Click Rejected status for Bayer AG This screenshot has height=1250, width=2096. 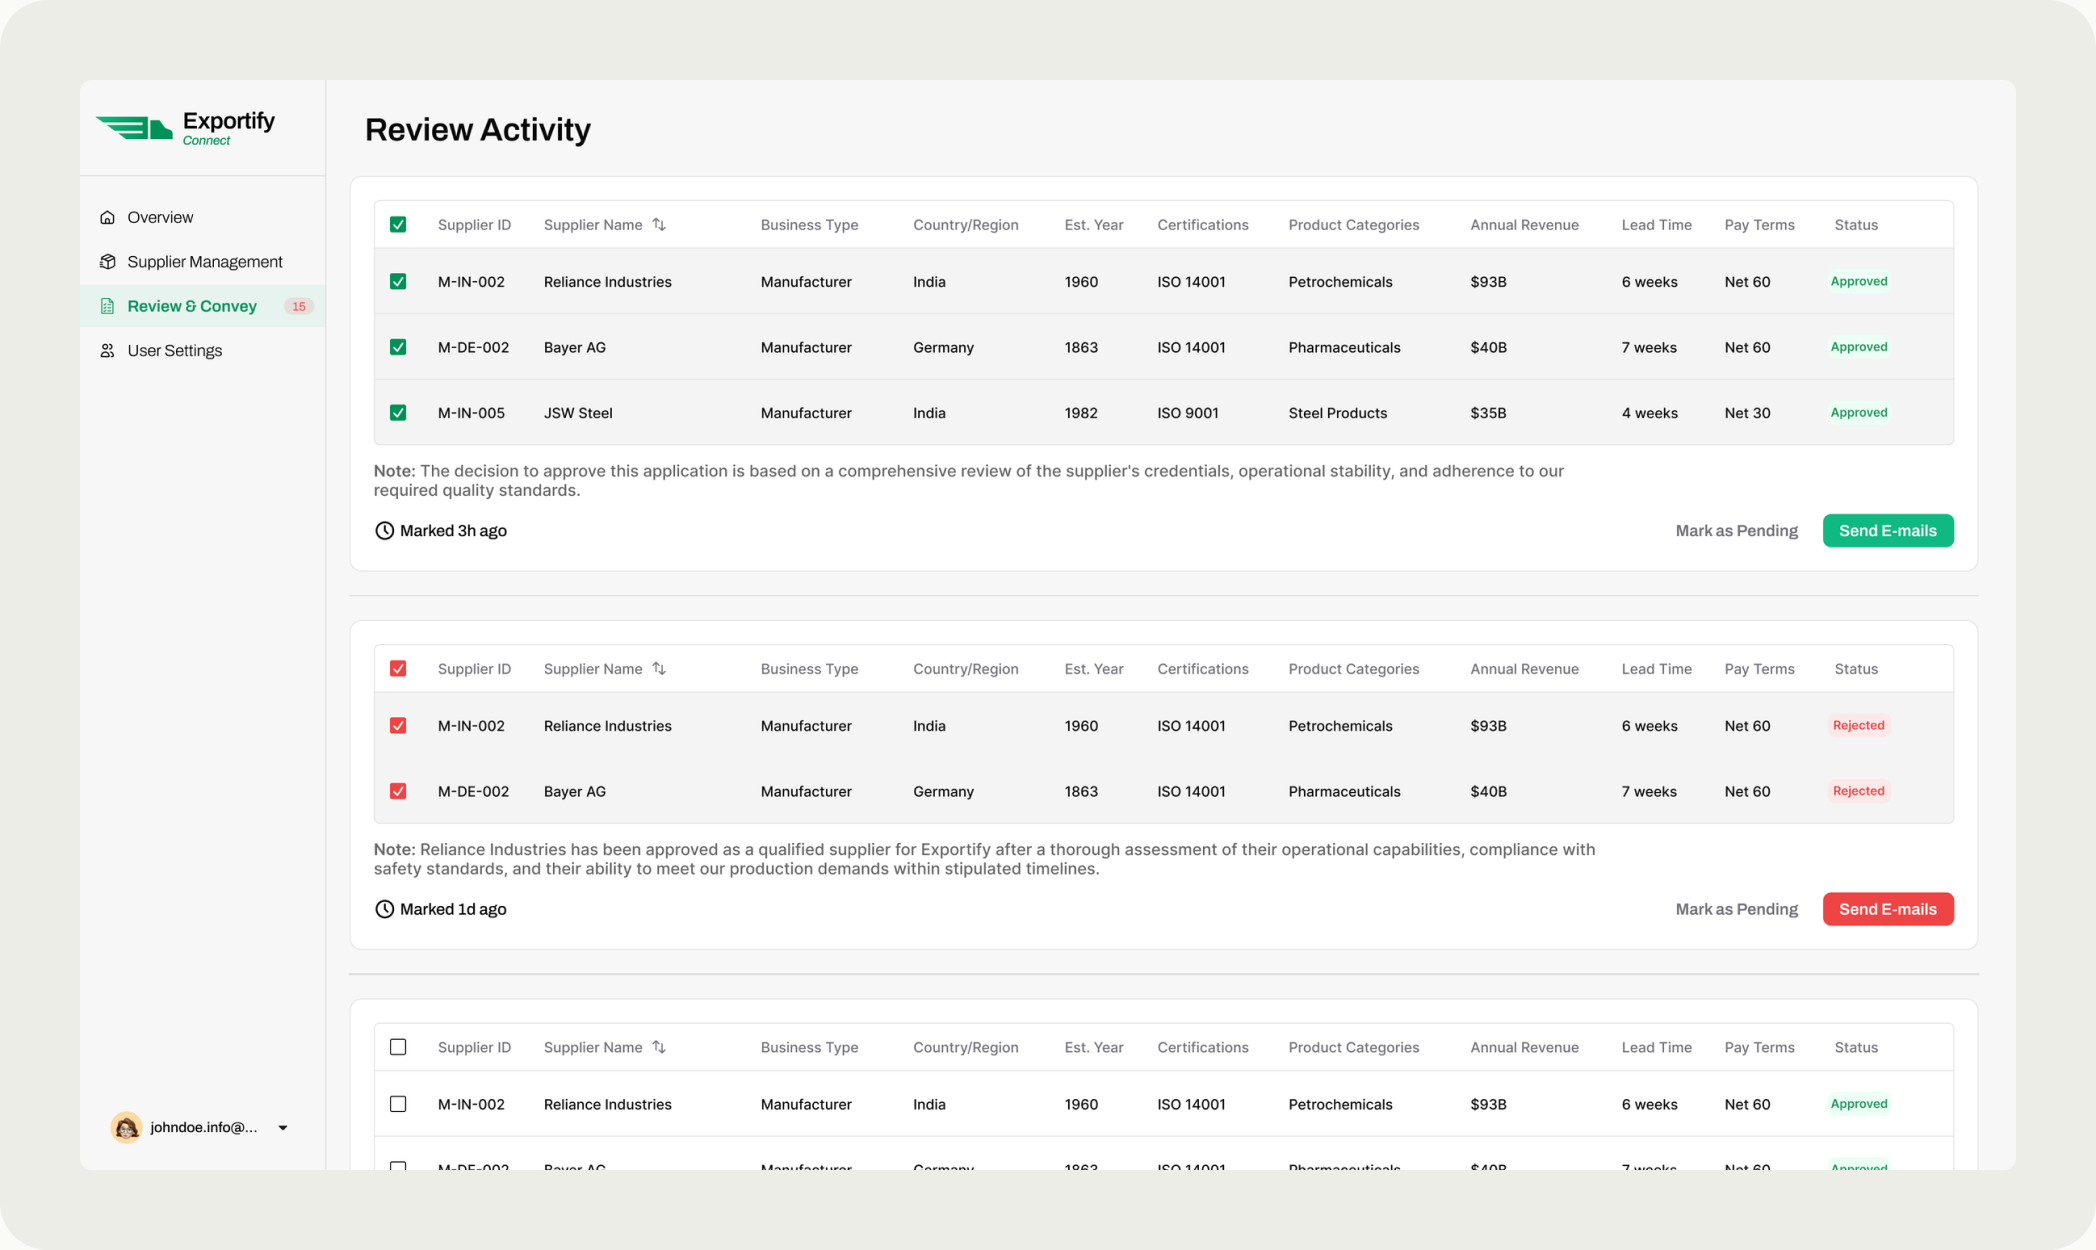1858,791
